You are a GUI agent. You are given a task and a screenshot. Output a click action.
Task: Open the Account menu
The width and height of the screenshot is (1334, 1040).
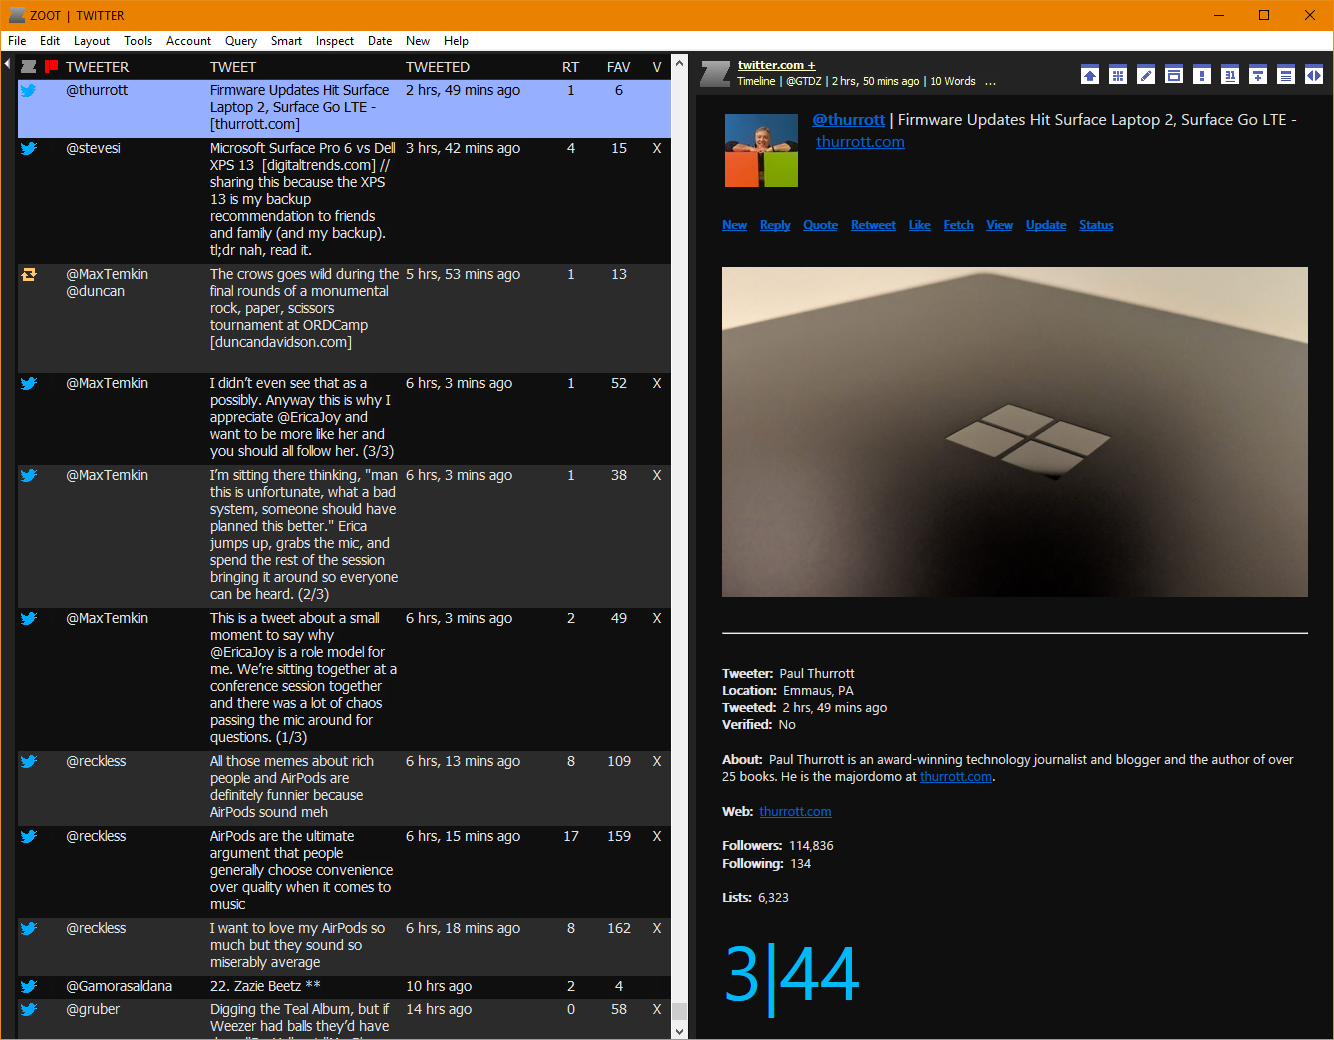pyautogui.click(x=188, y=41)
